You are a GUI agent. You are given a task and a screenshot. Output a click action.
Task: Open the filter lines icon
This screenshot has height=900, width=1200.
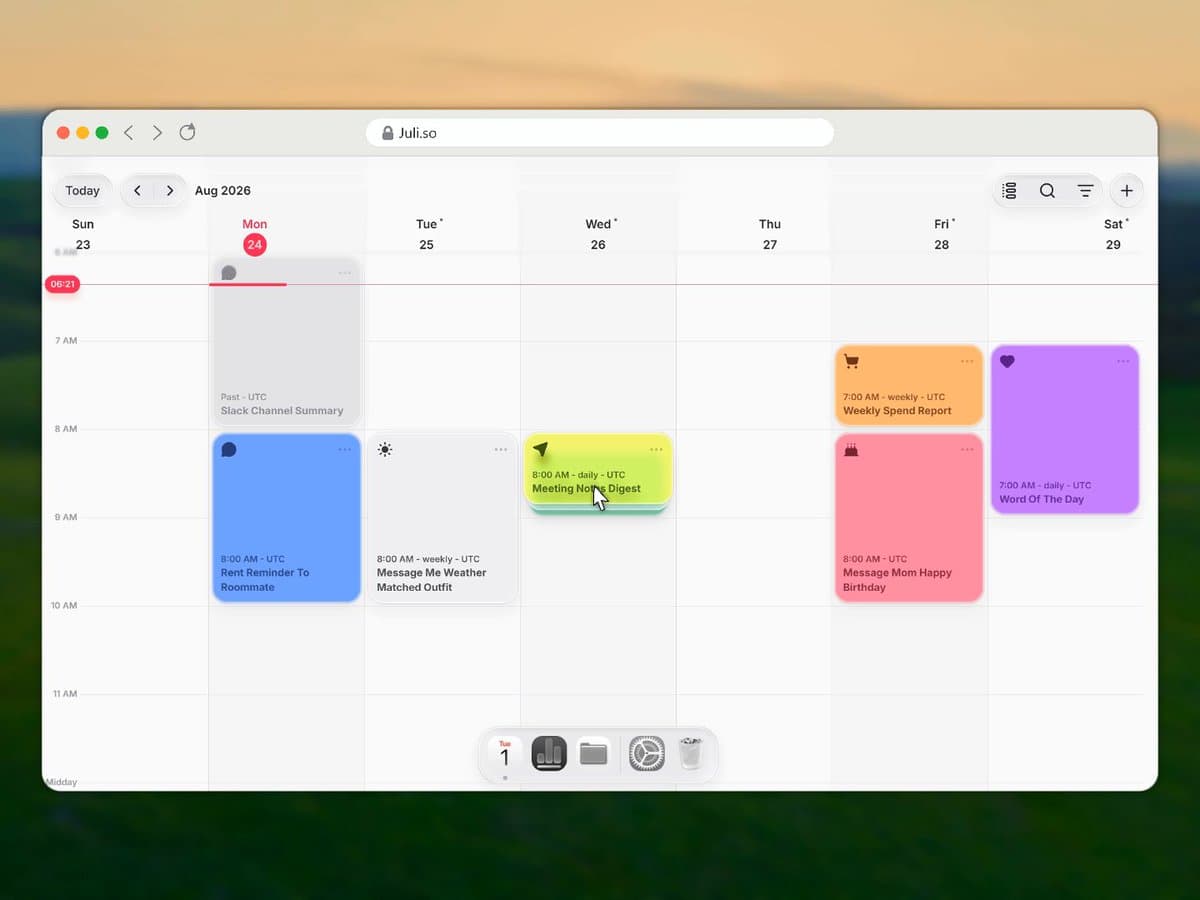1085,190
